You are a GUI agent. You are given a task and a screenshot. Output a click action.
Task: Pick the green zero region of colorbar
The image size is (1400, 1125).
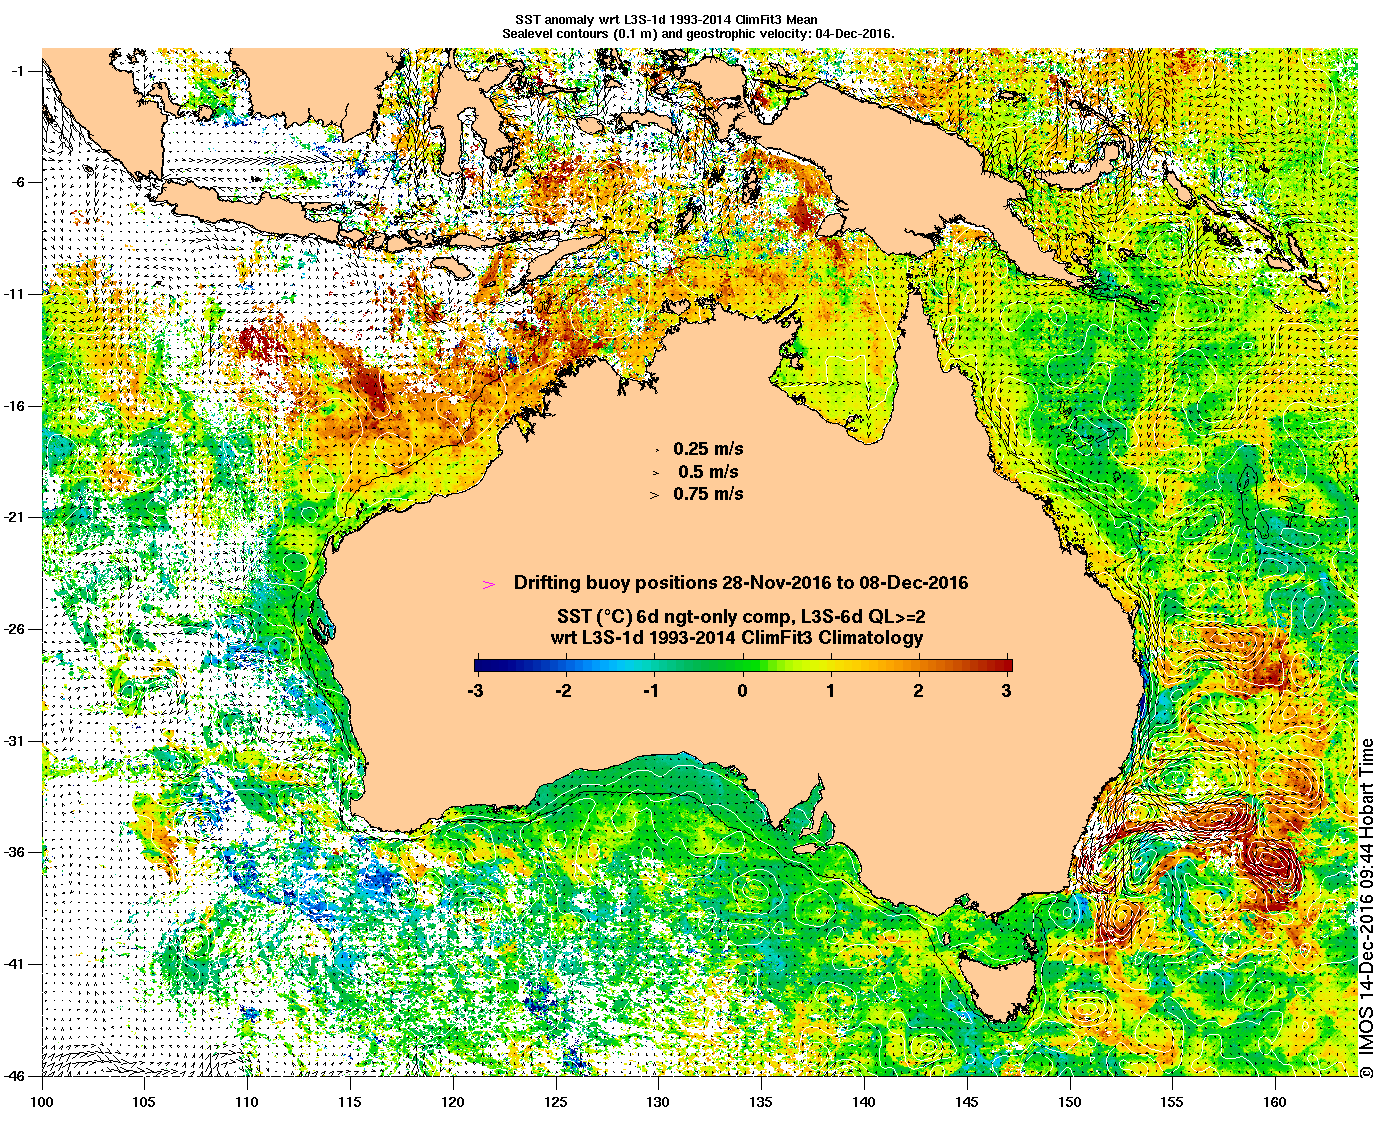[743, 665]
